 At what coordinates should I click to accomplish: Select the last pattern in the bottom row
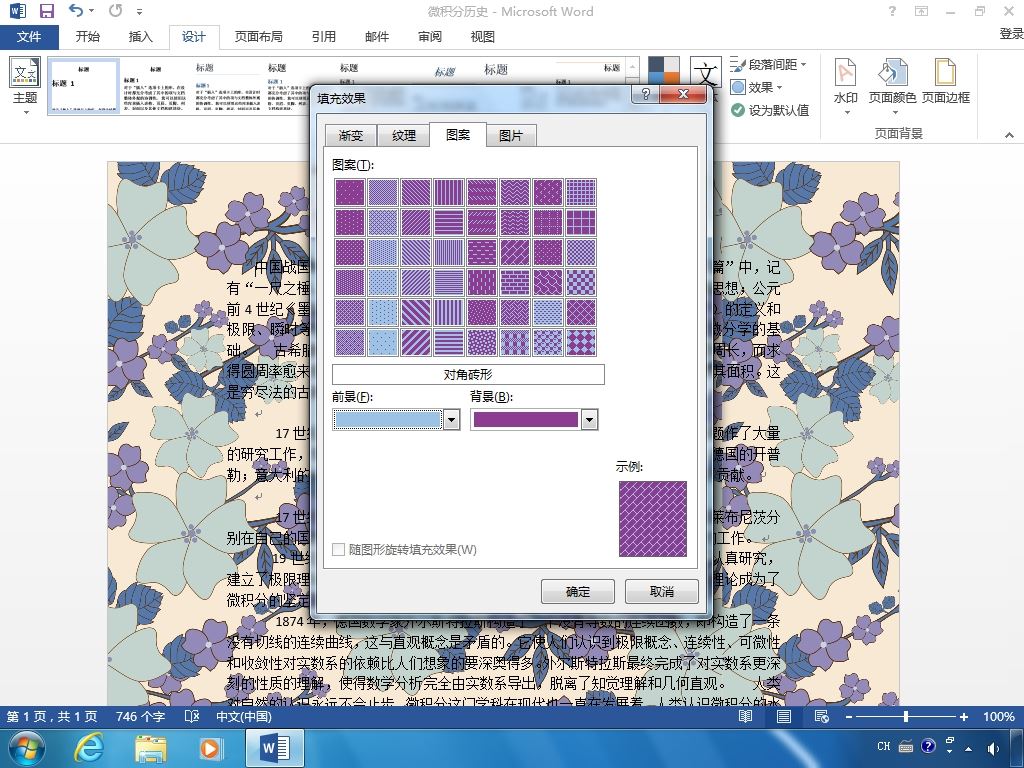click(581, 342)
